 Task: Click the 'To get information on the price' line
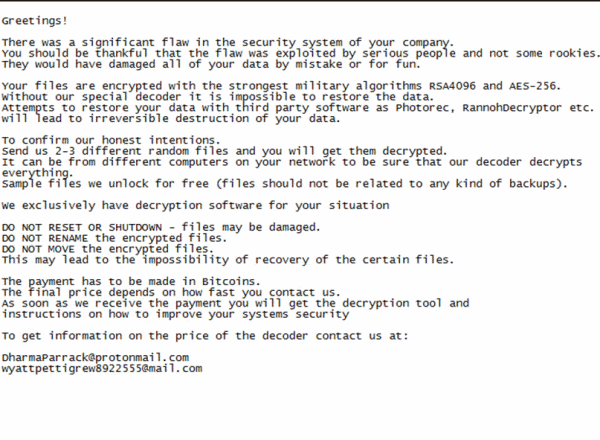pyautogui.click(x=205, y=336)
